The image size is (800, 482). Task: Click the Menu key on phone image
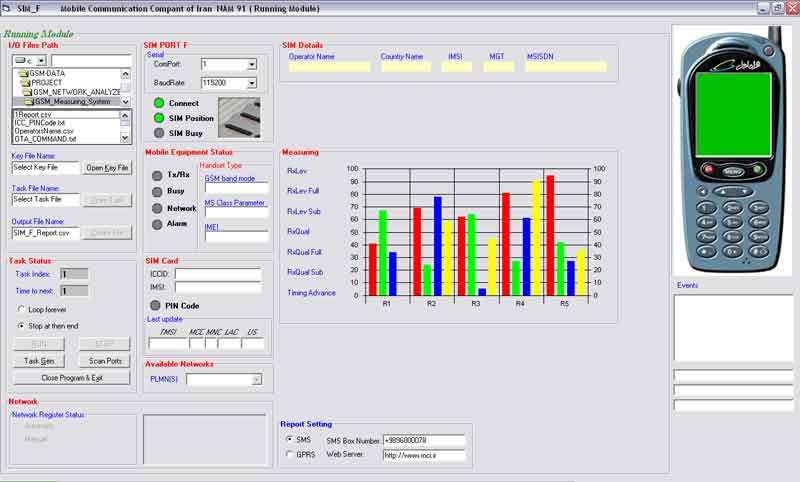(x=733, y=172)
